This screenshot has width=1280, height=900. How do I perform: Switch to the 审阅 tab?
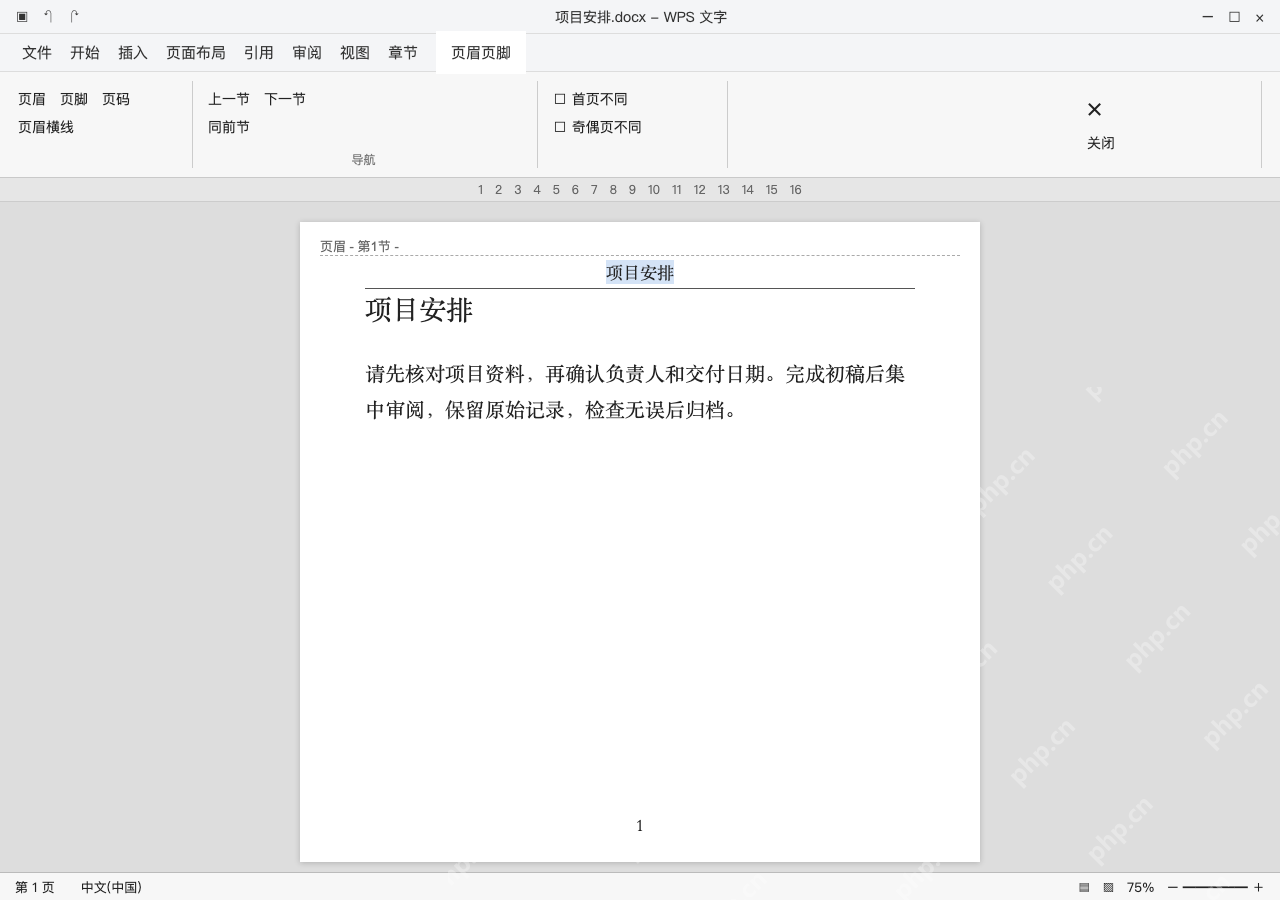[x=307, y=53]
